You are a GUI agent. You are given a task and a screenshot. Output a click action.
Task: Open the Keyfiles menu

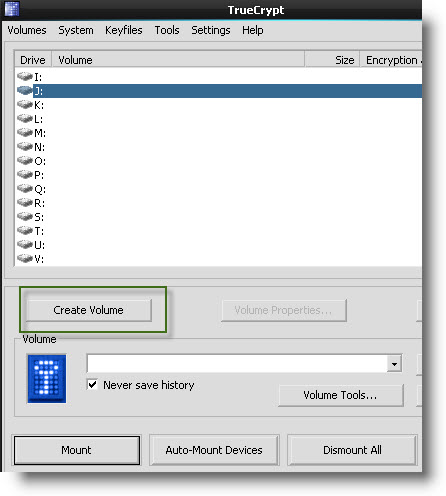(x=124, y=30)
